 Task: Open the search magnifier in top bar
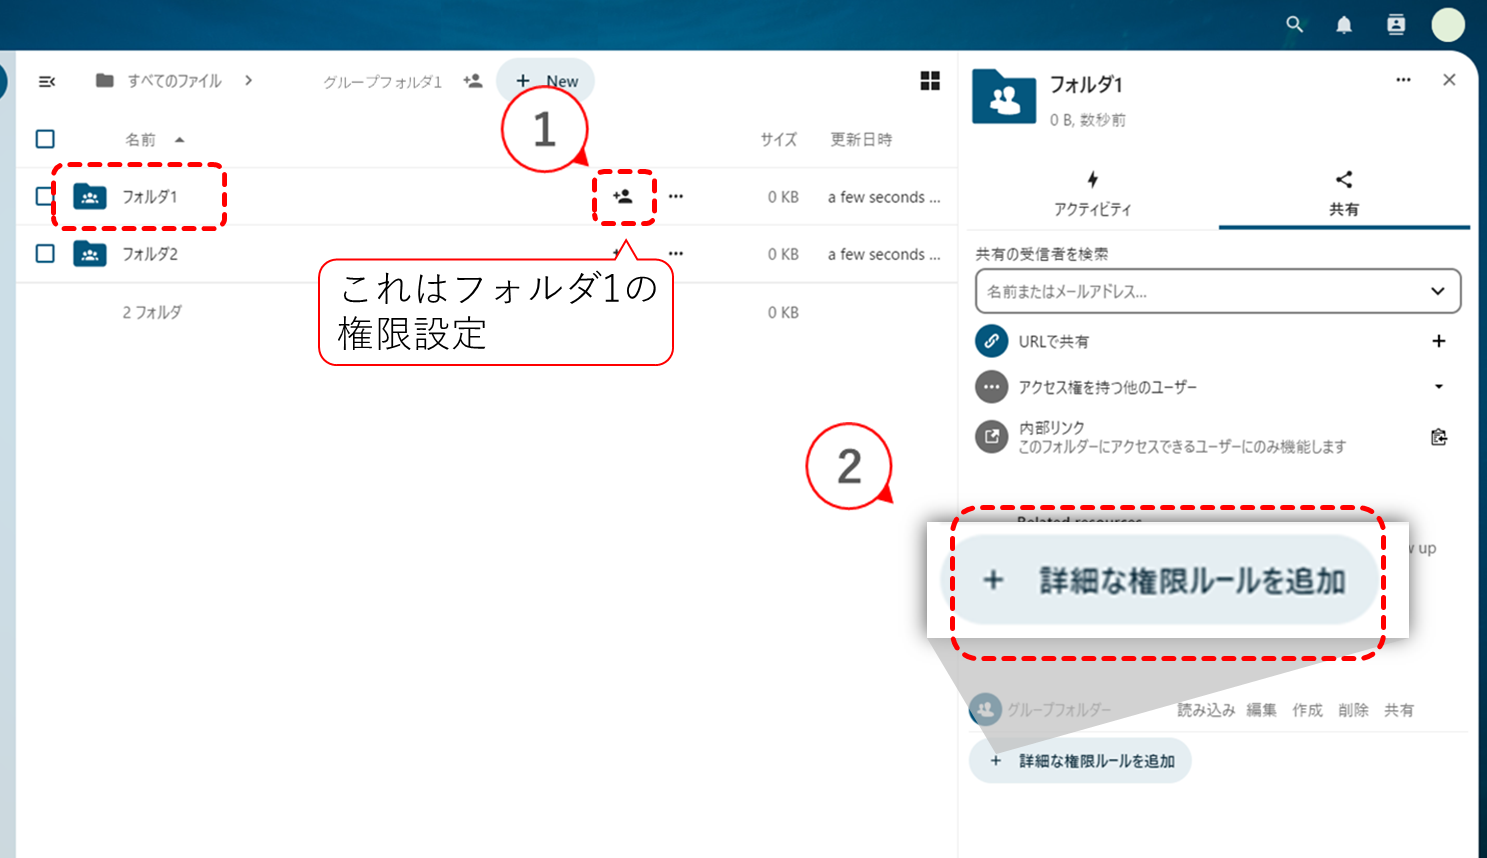[x=1295, y=24]
